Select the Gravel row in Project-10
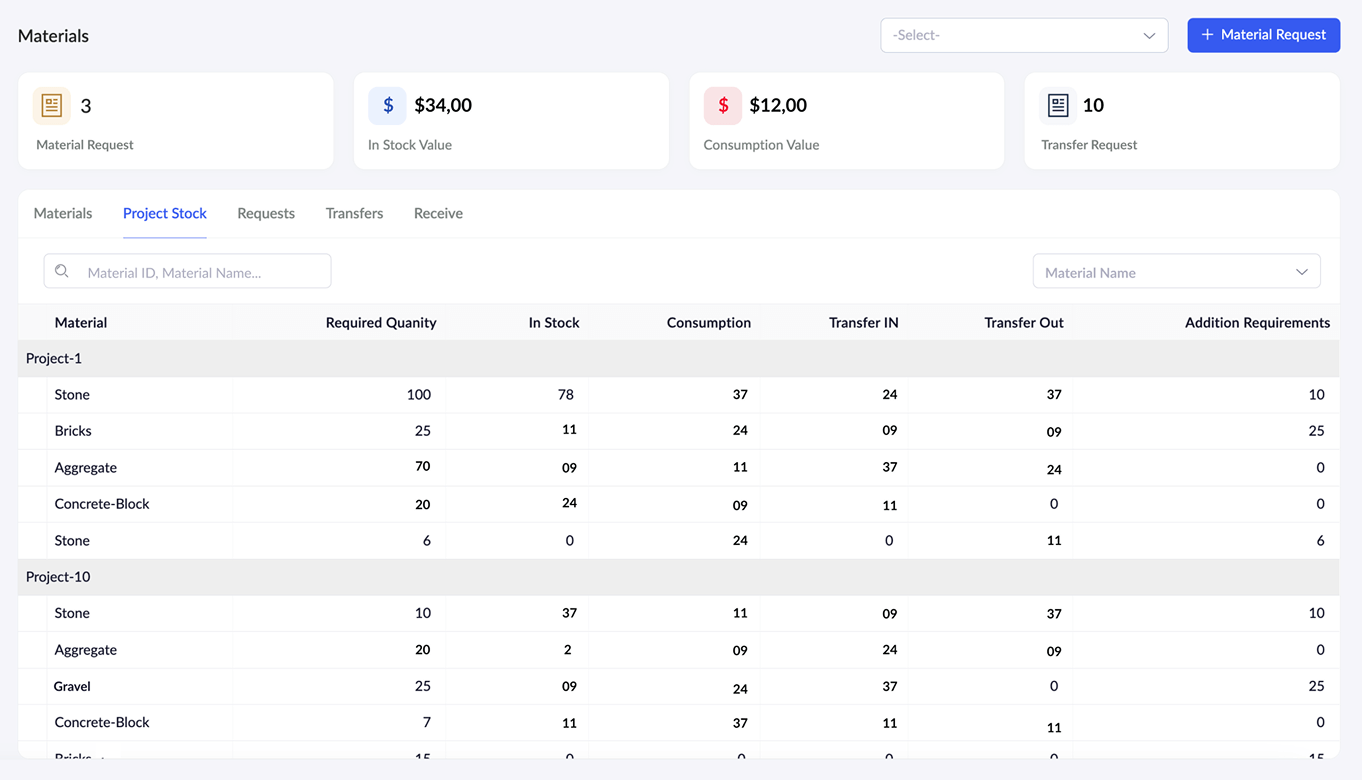The width and height of the screenshot is (1362, 780). pos(72,686)
